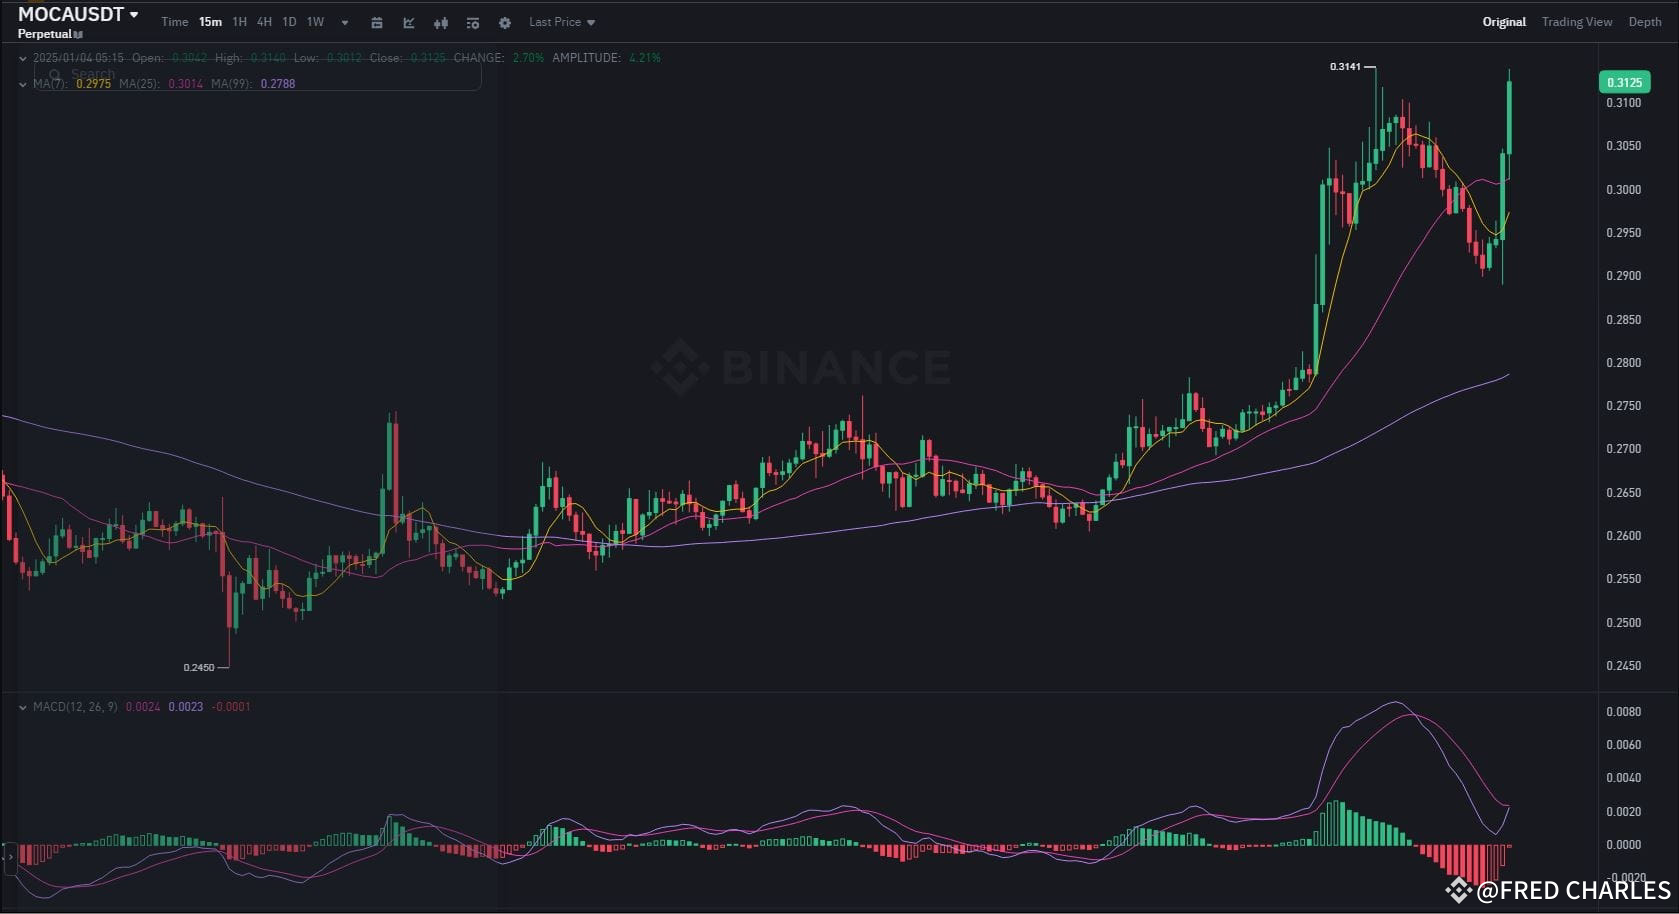The image size is (1679, 914).
Task: Collapse the OHLC data row
Action: (22, 58)
